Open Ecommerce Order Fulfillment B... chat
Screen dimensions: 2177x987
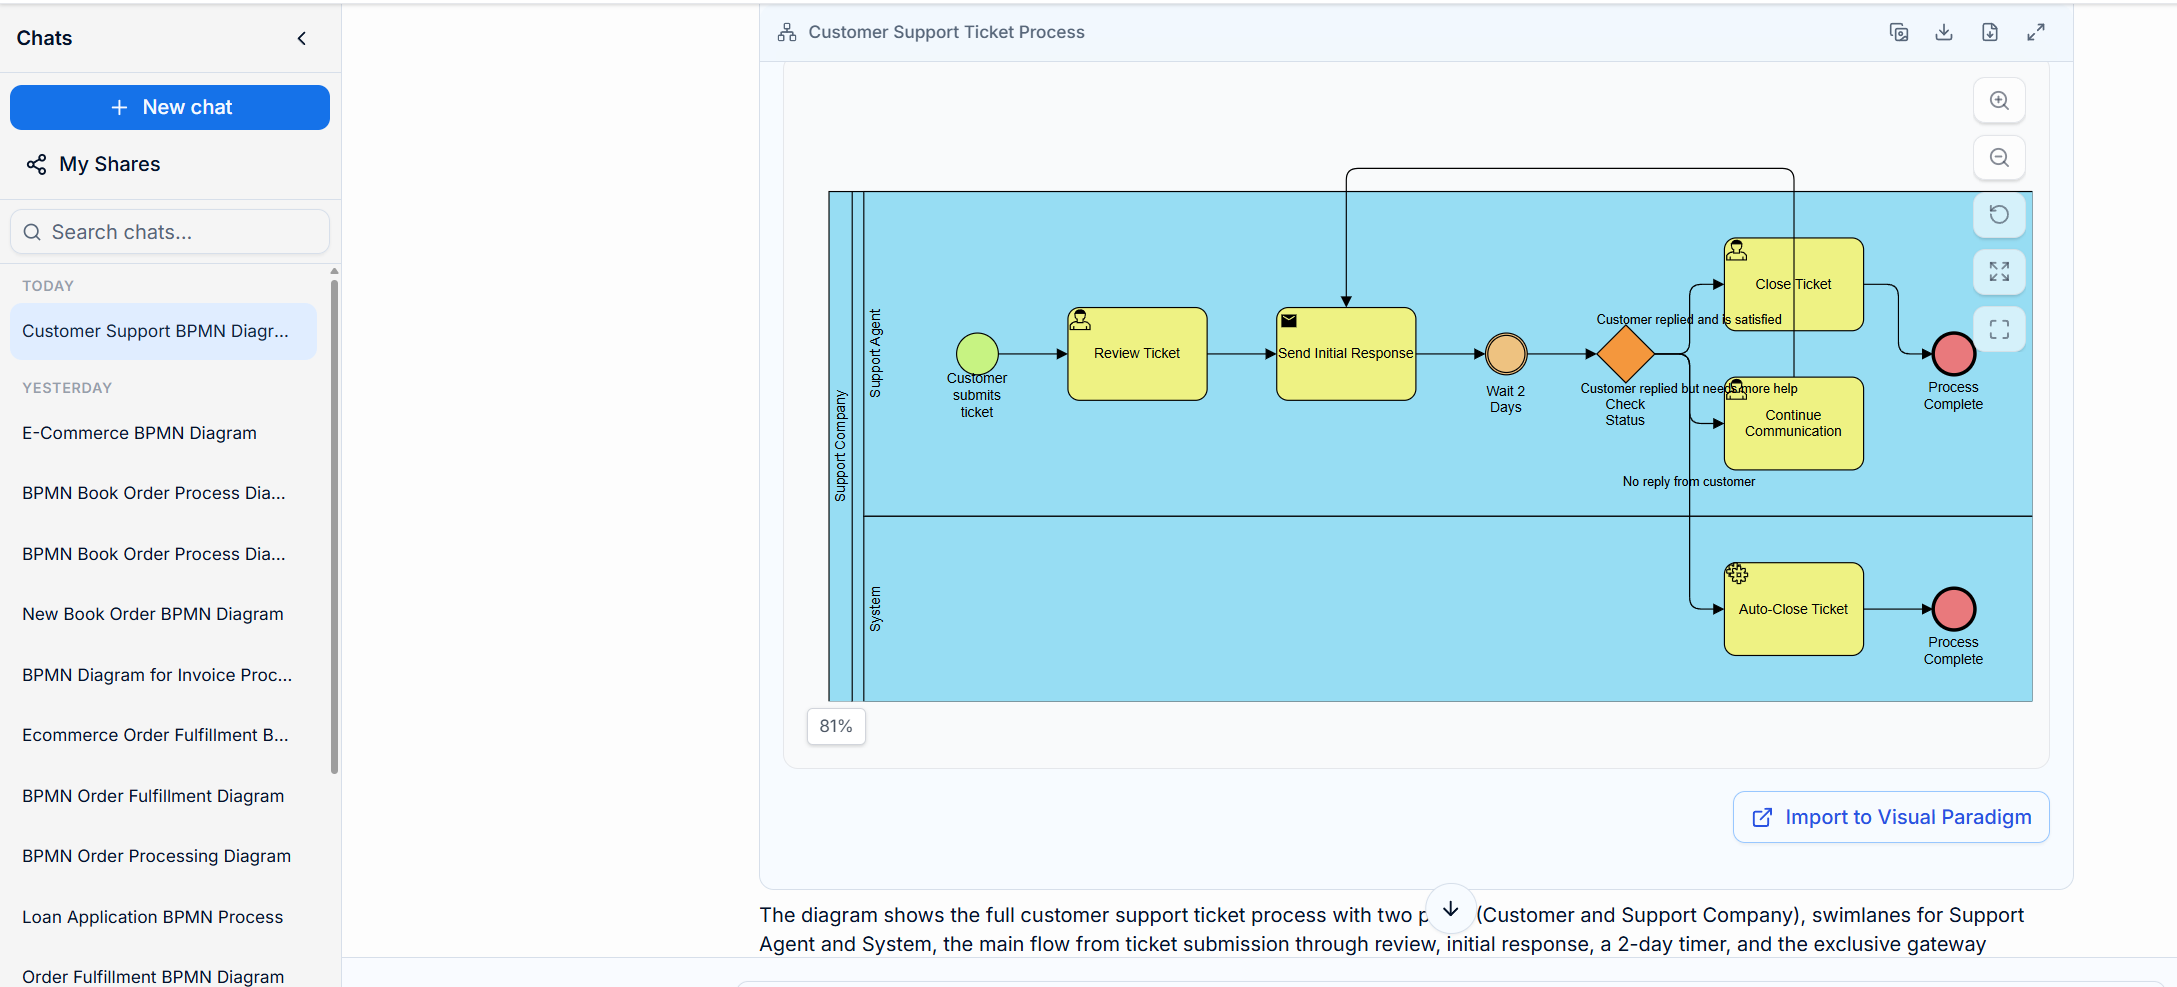[155, 735]
